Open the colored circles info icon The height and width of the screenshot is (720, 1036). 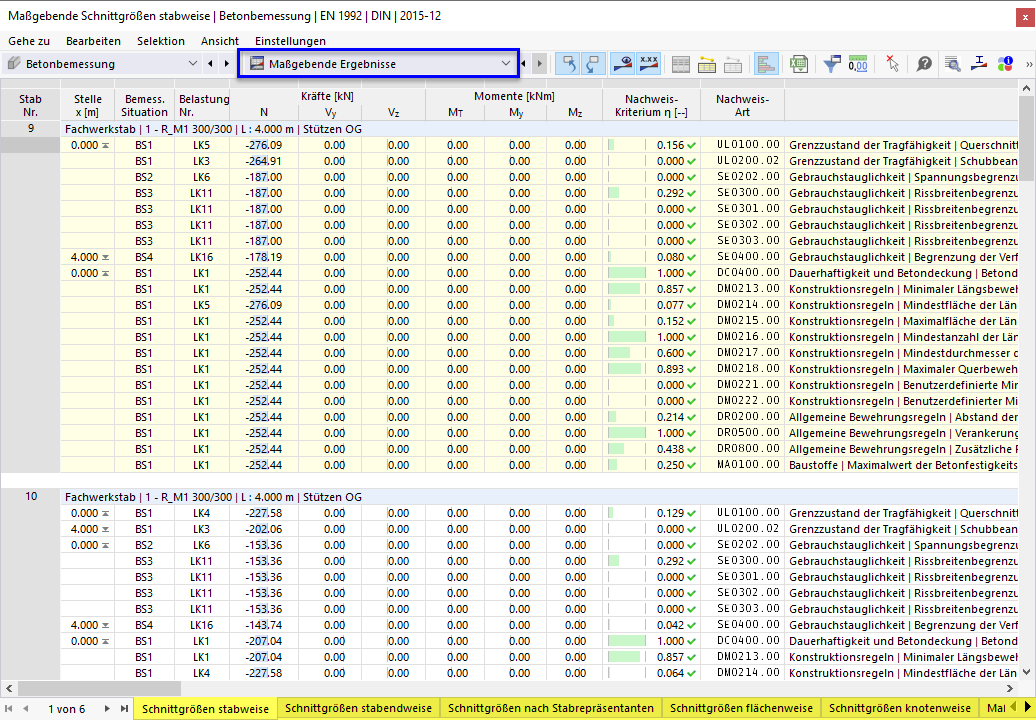pyautogui.click(x=1005, y=64)
